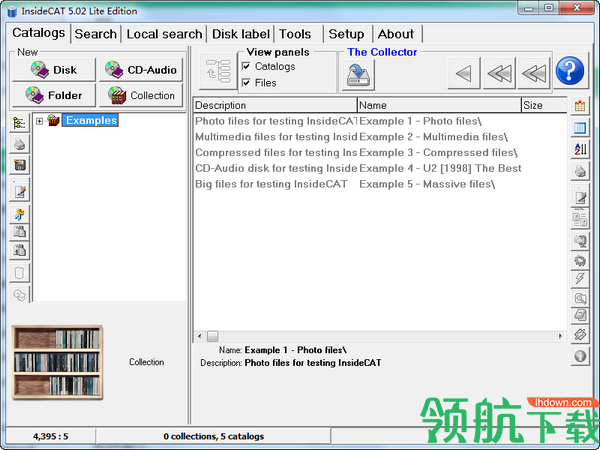Click '4,395 : 5' in status bar
The image size is (600, 450).
(x=51, y=437)
